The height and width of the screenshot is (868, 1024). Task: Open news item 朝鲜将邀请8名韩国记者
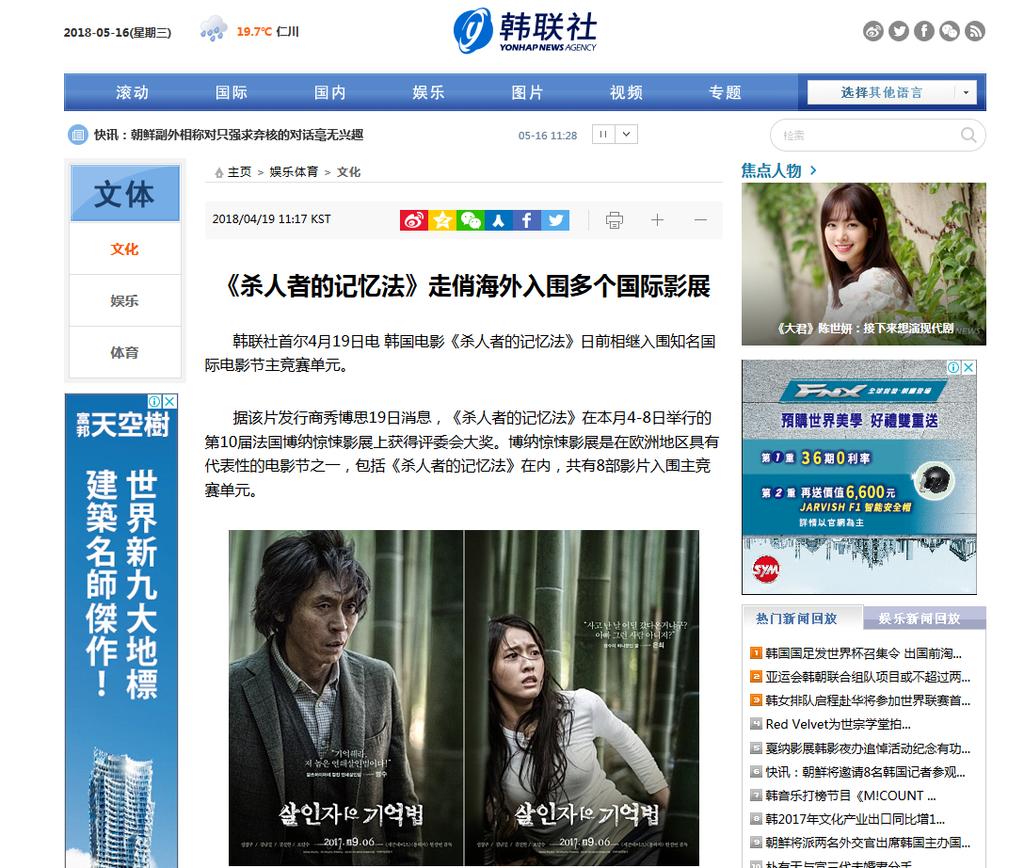coord(865,772)
